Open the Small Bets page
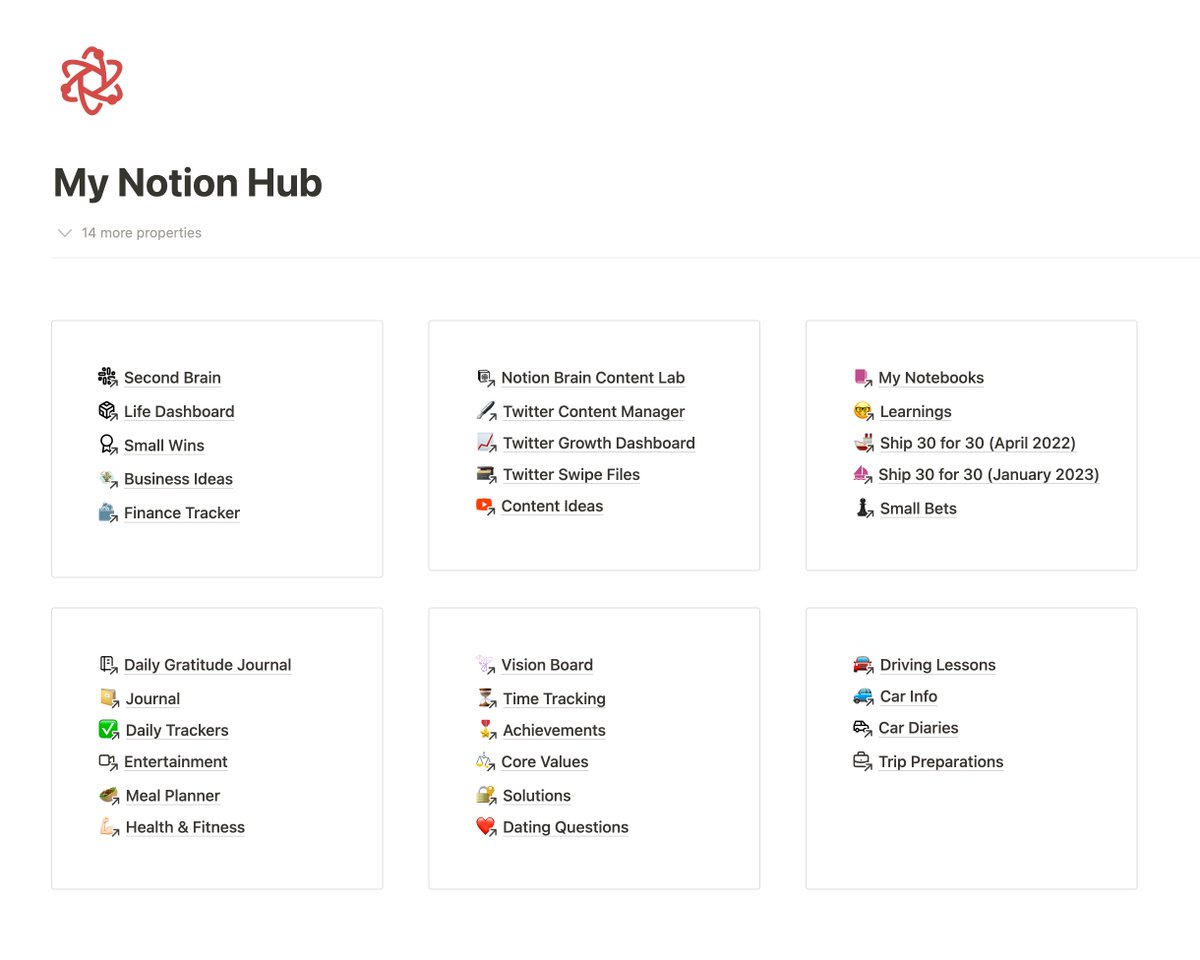 [x=918, y=509]
